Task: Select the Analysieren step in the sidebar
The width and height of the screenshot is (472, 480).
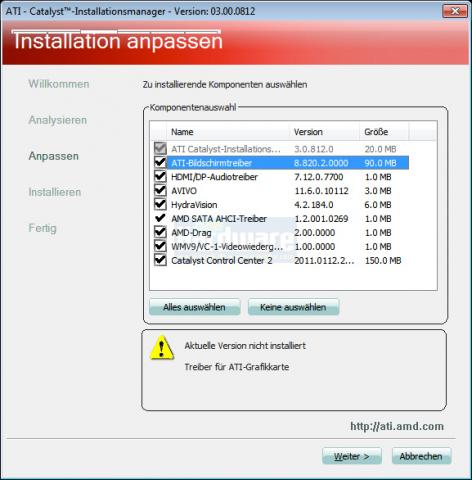Action: pyautogui.click(x=58, y=120)
